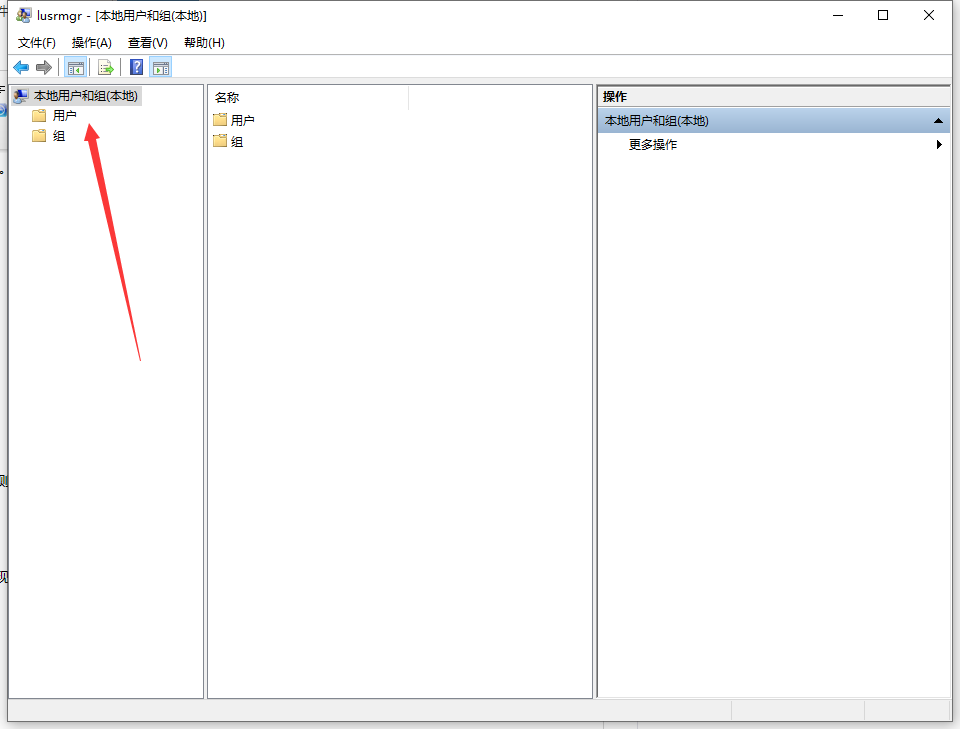Toggle the Show/Hide Console Tree toolbar icon
The image size is (960, 729).
pyautogui.click(x=75, y=67)
